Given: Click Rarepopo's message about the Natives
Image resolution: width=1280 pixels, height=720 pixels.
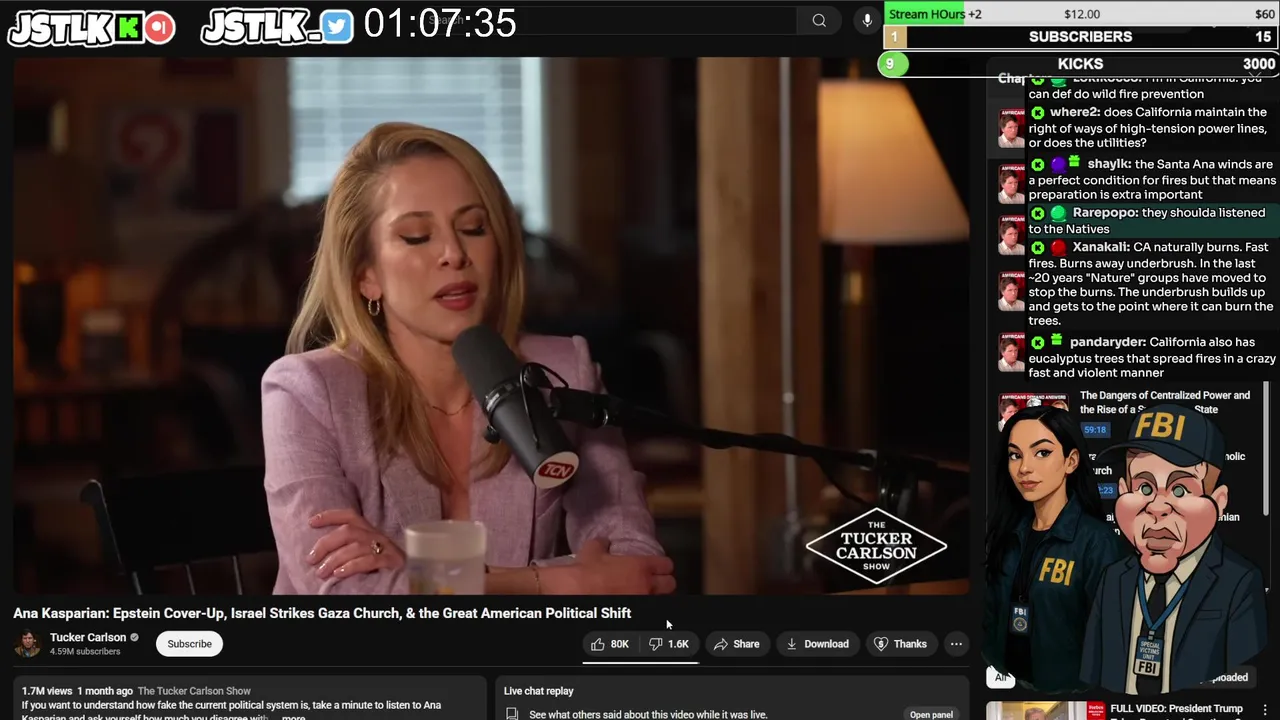Looking at the screenshot, I should click(x=1152, y=221).
